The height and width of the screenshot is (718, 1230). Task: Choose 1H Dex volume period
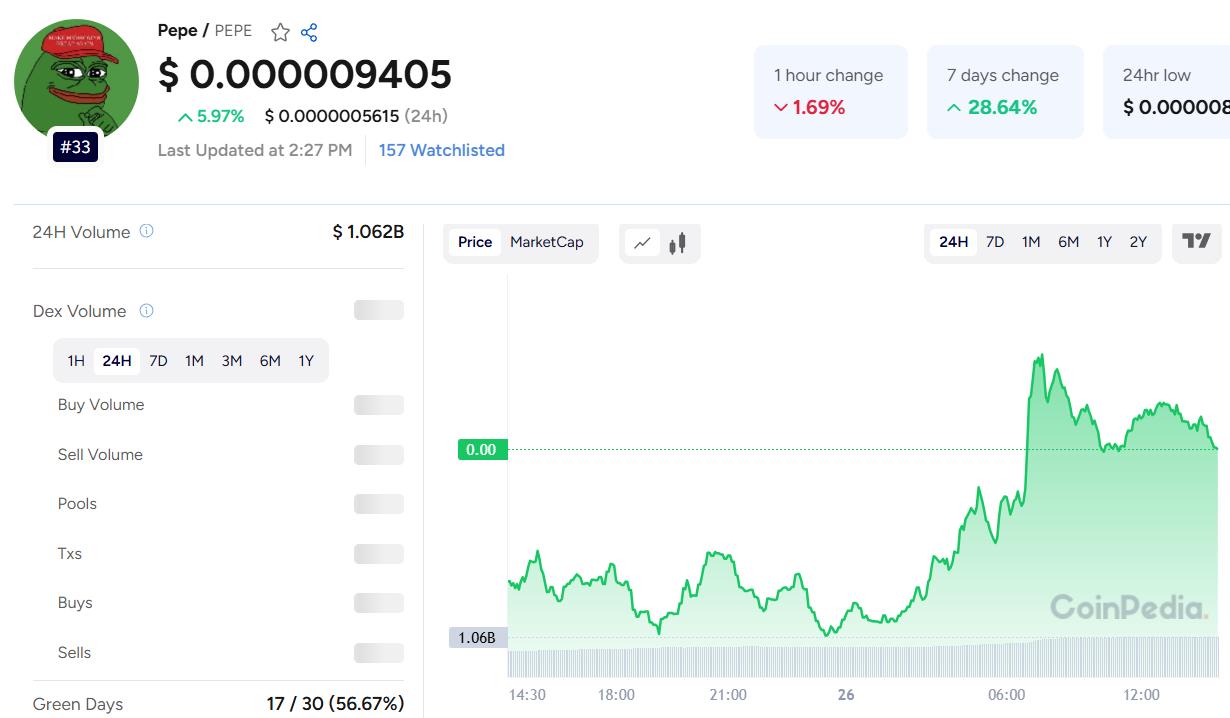[x=76, y=361]
